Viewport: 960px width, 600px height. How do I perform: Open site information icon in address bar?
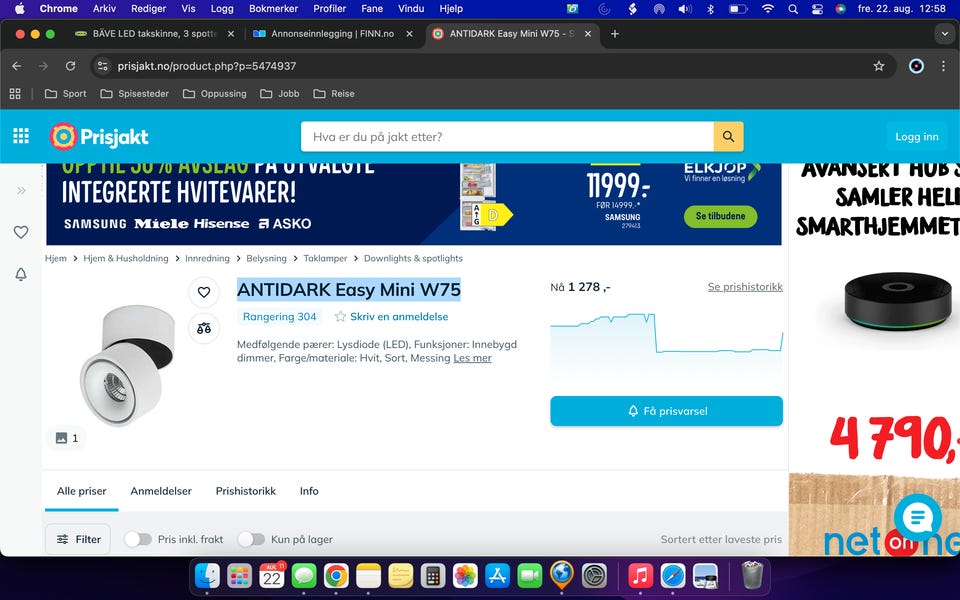pos(103,66)
